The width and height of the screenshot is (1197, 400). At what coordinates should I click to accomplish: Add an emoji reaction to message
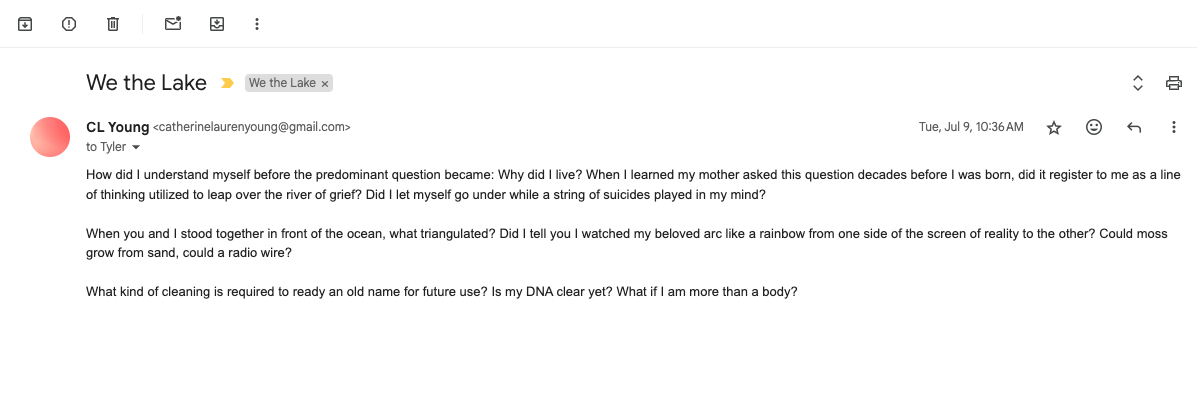[1094, 127]
